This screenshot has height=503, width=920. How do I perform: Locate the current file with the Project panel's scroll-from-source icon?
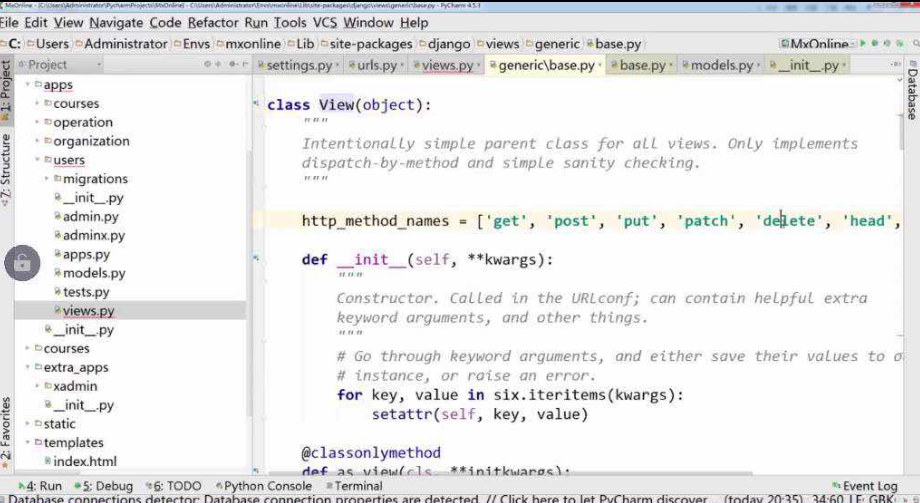(x=208, y=64)
